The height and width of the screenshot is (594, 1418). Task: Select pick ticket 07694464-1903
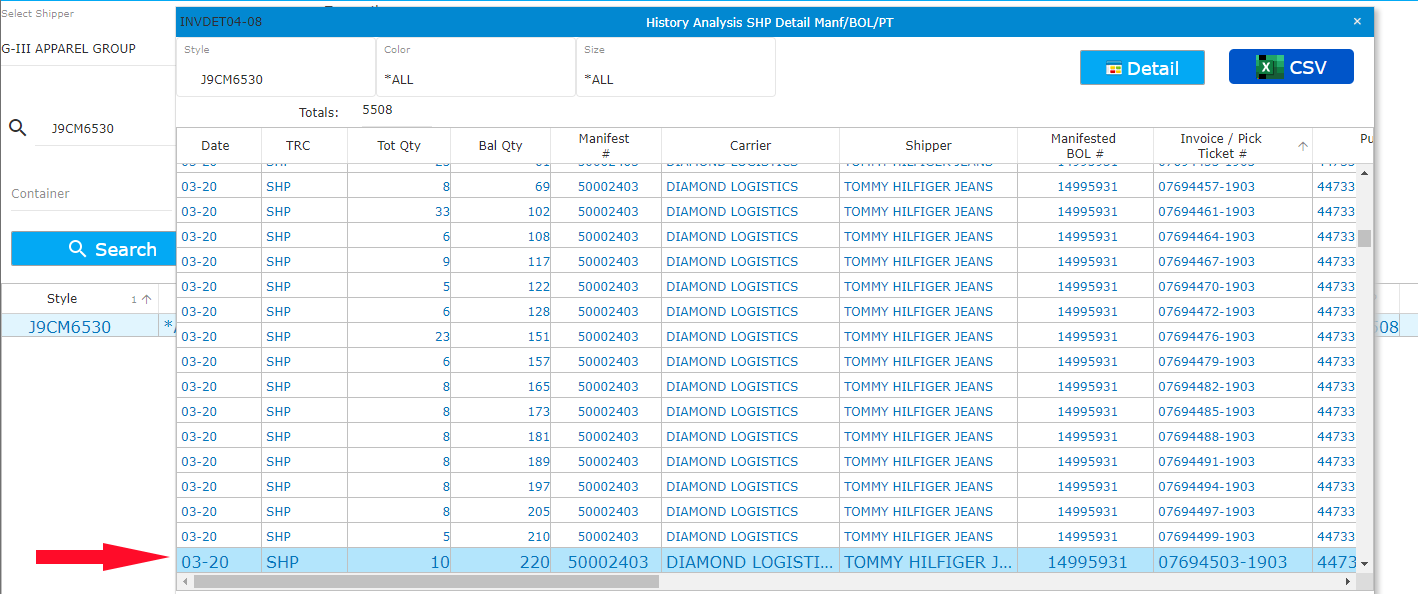click(x=1206, y=236)
